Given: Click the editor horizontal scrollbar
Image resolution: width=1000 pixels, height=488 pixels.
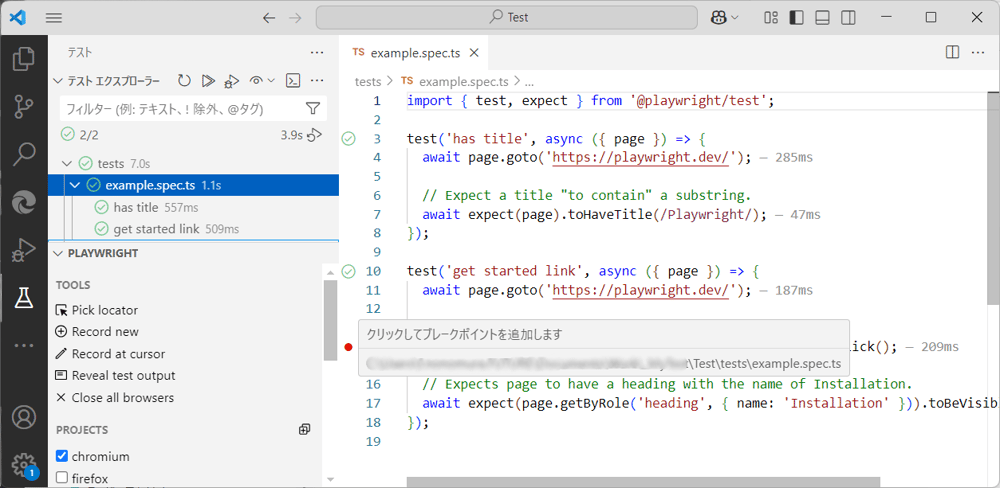Looking at the screenshot, I should (x=643, y=482).
